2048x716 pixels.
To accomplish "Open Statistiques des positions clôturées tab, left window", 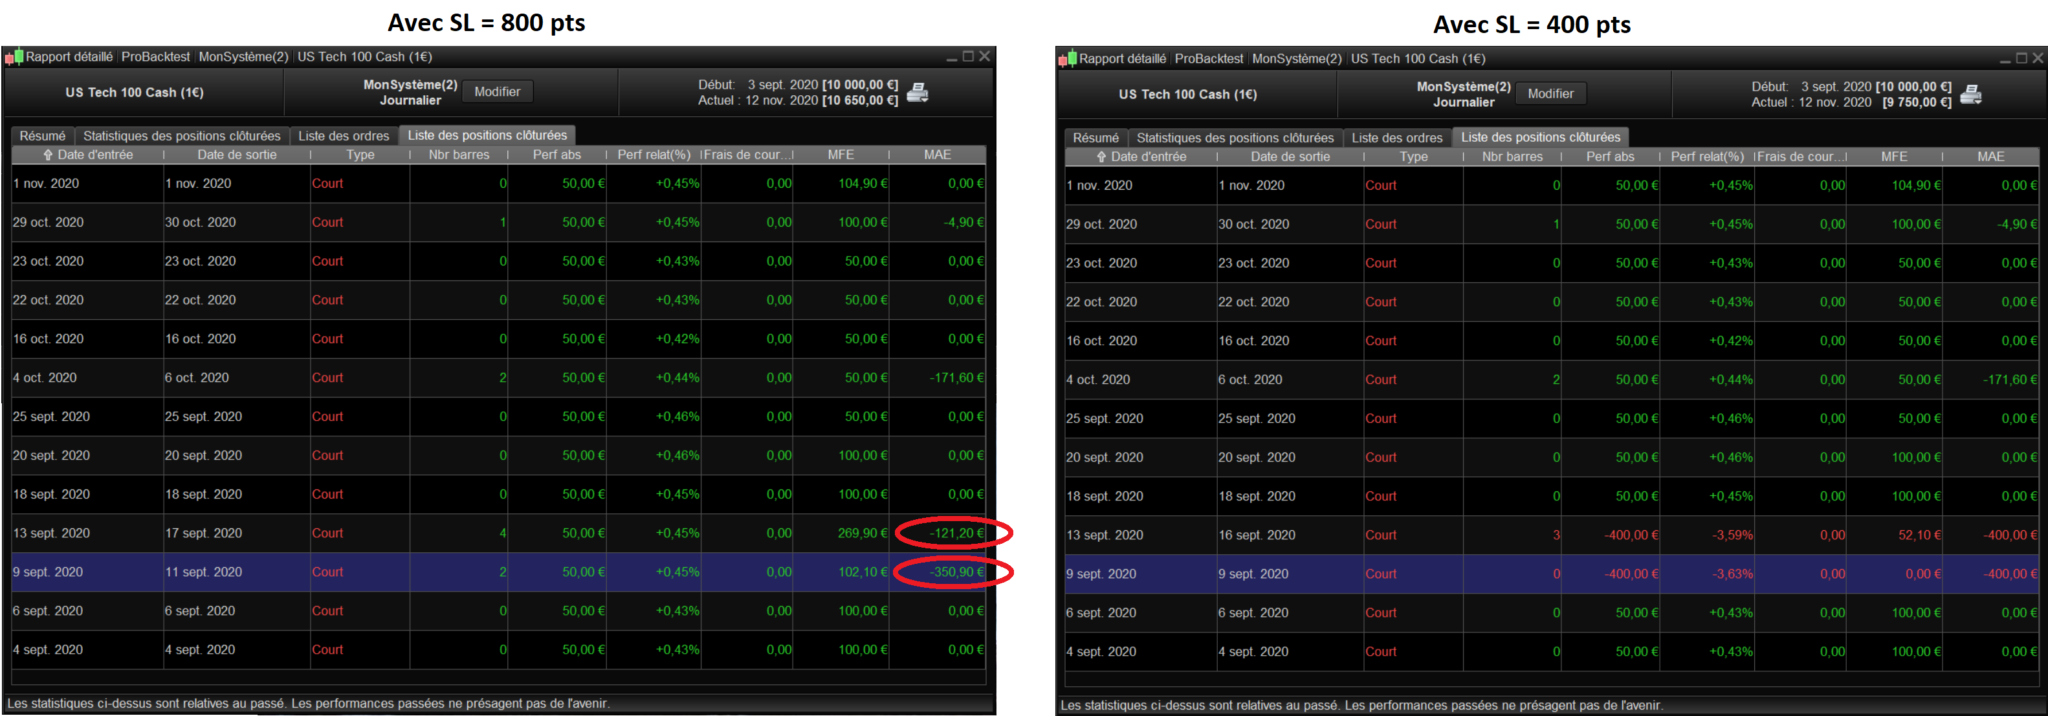I will point(182,136).
